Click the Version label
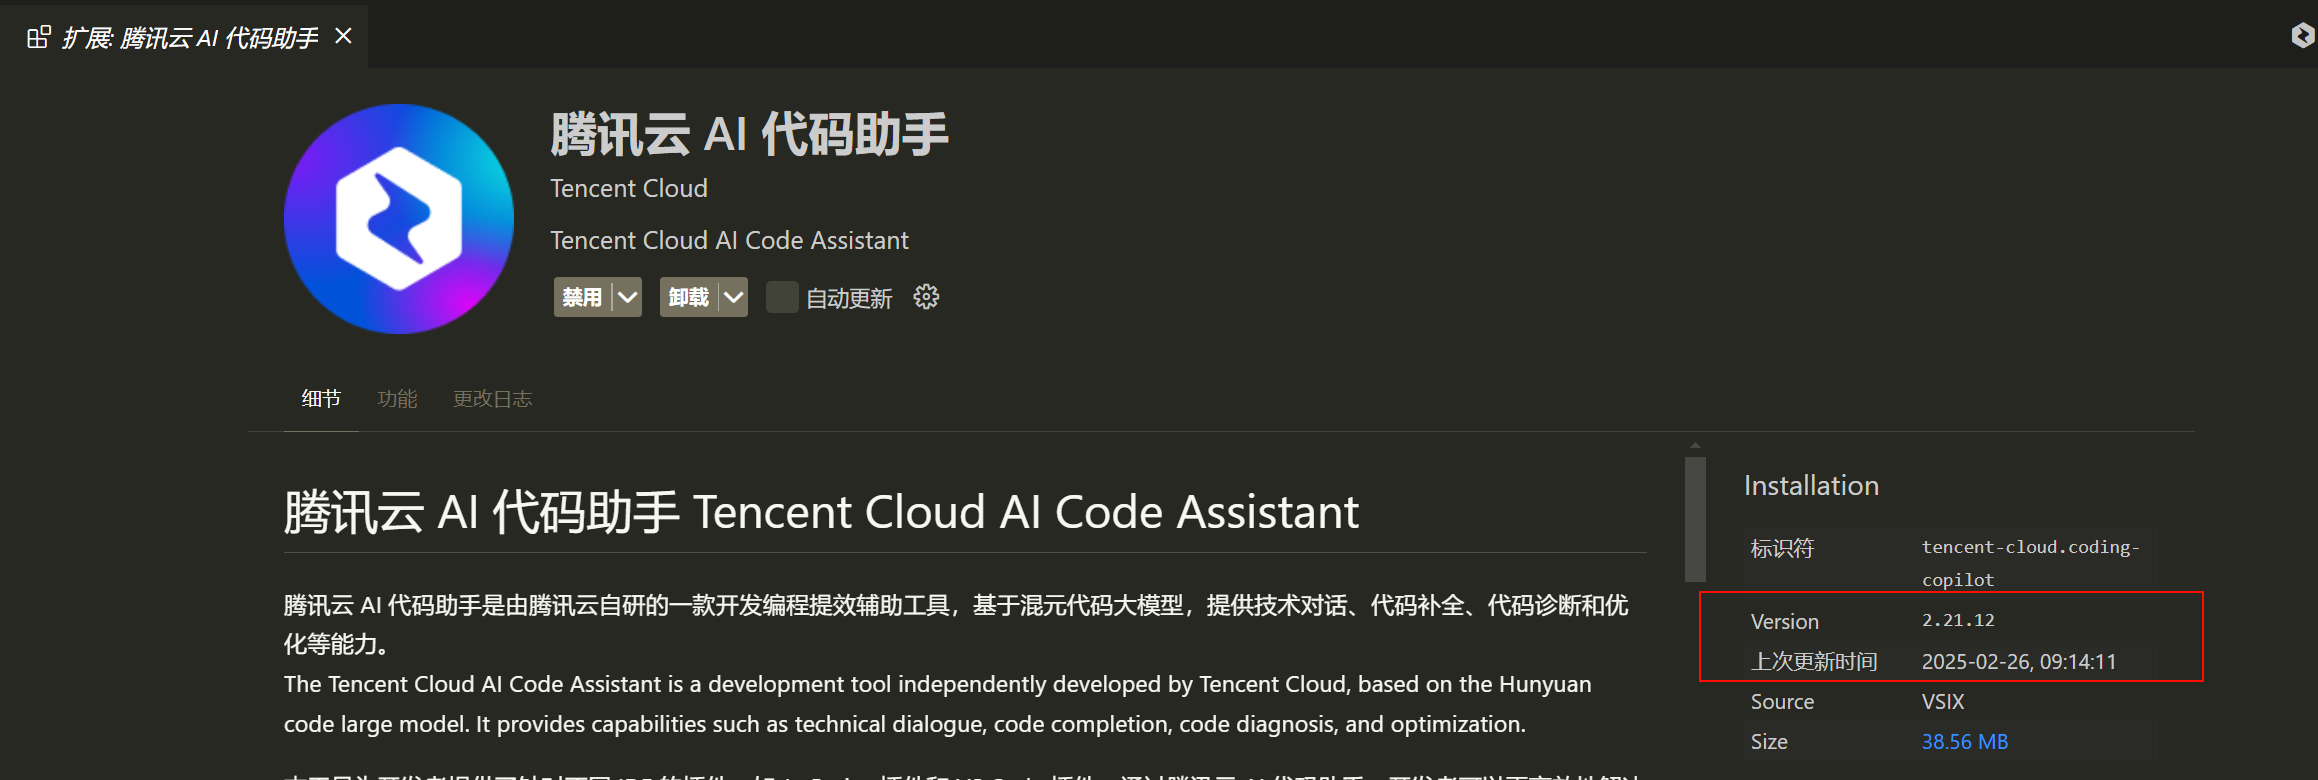The image size is (2318, 780). click(x=1784, y=622)
